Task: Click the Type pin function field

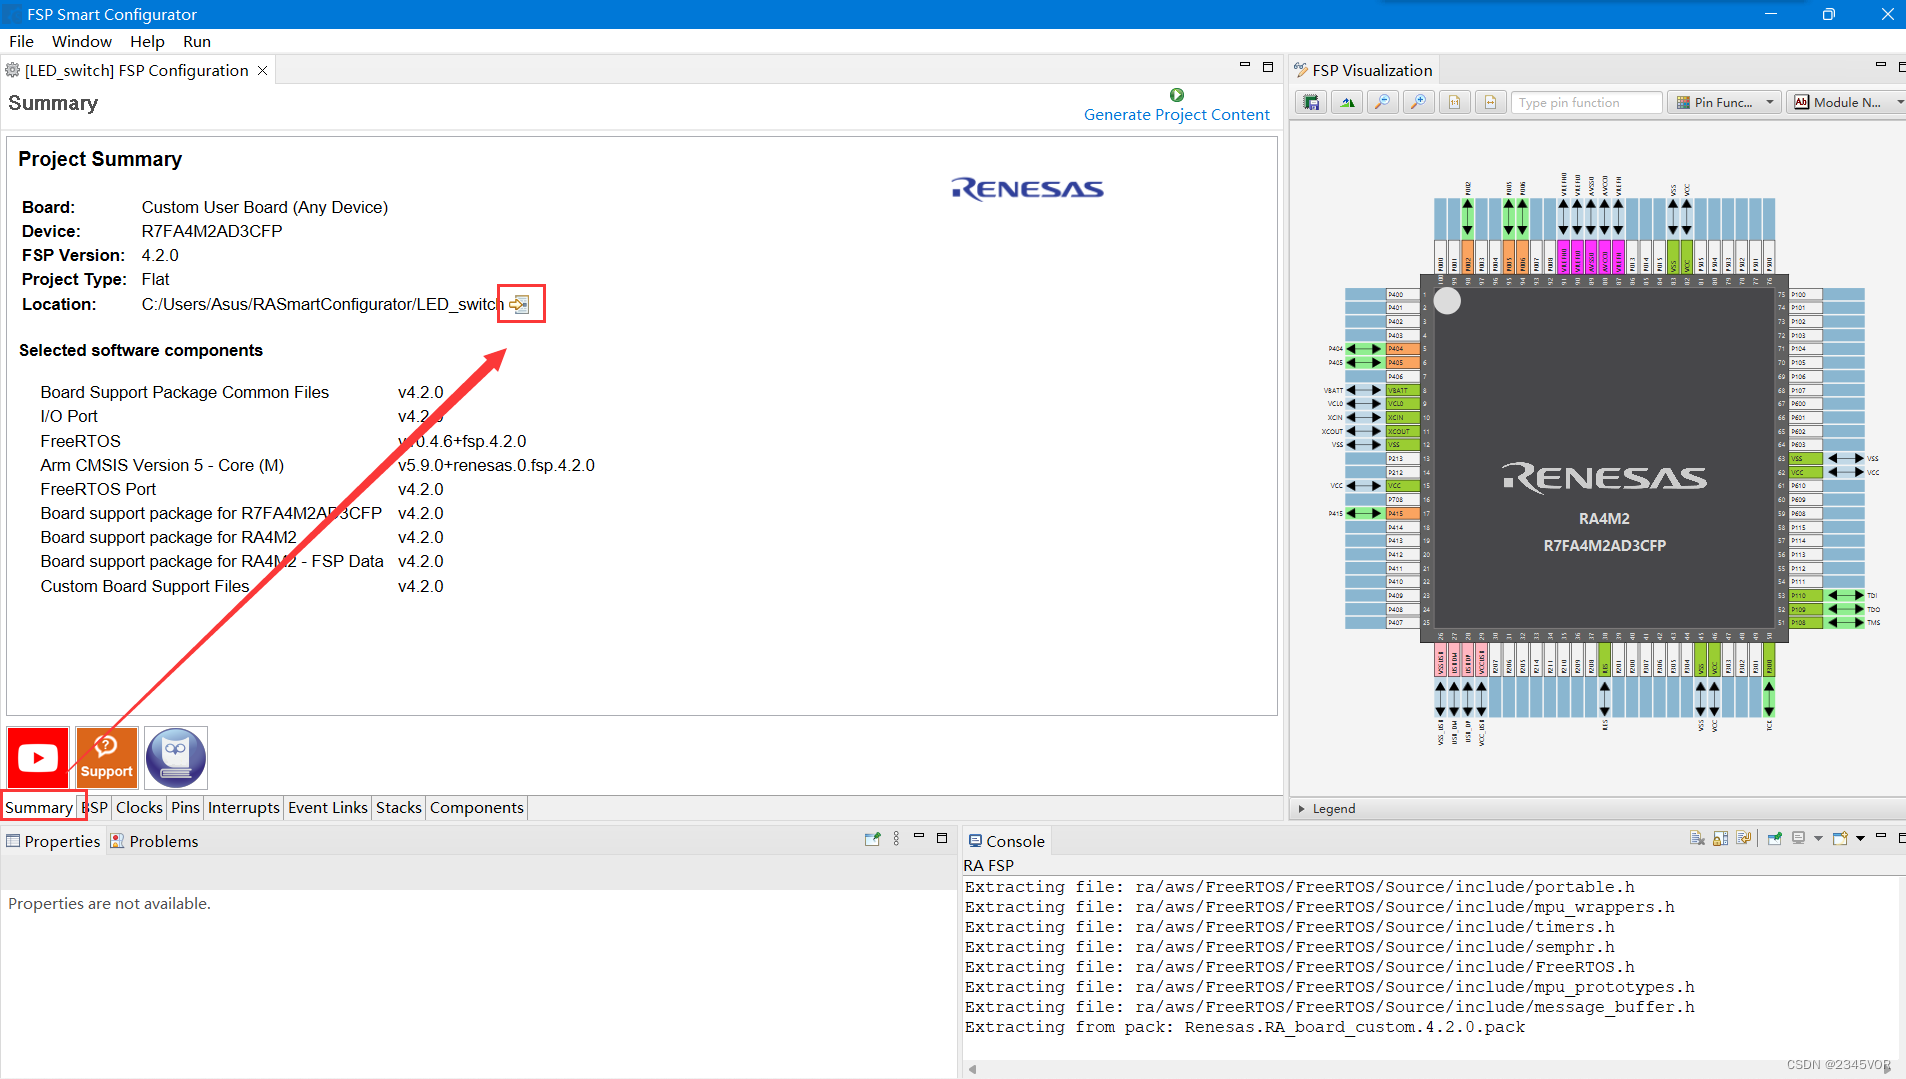Action: click(x=1587, y=102)
